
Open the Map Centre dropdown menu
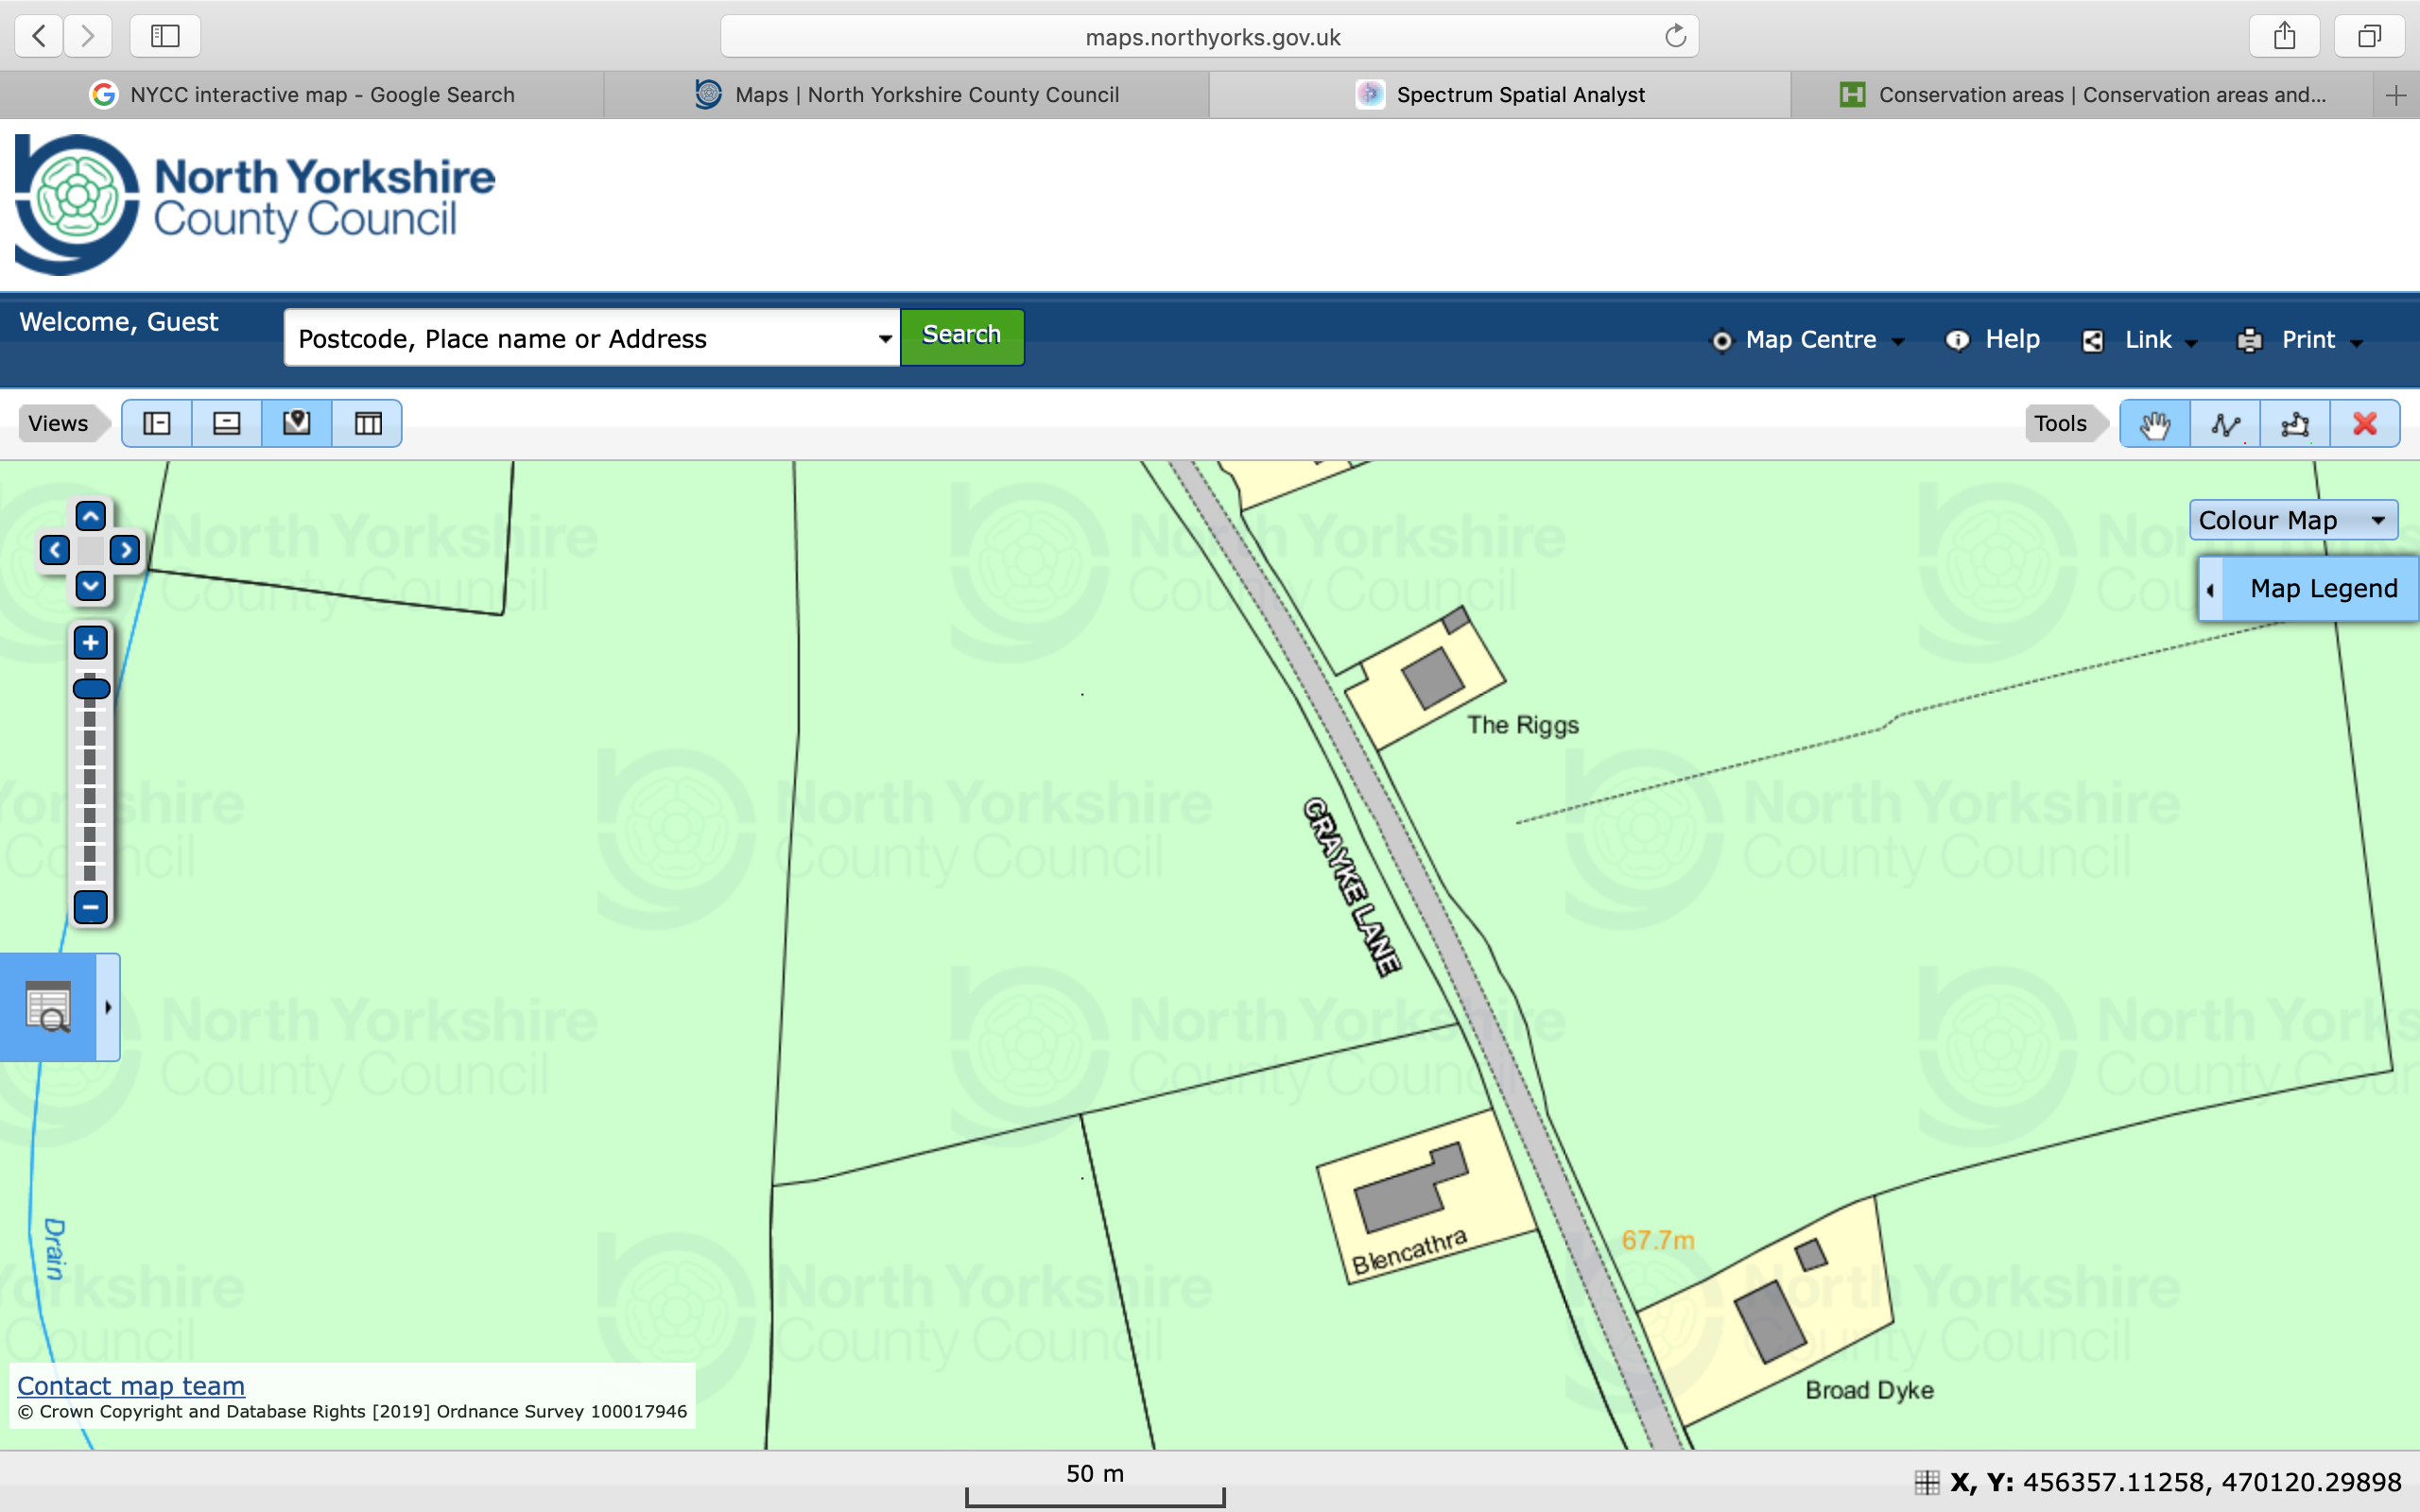click(x=1809, y=340)
